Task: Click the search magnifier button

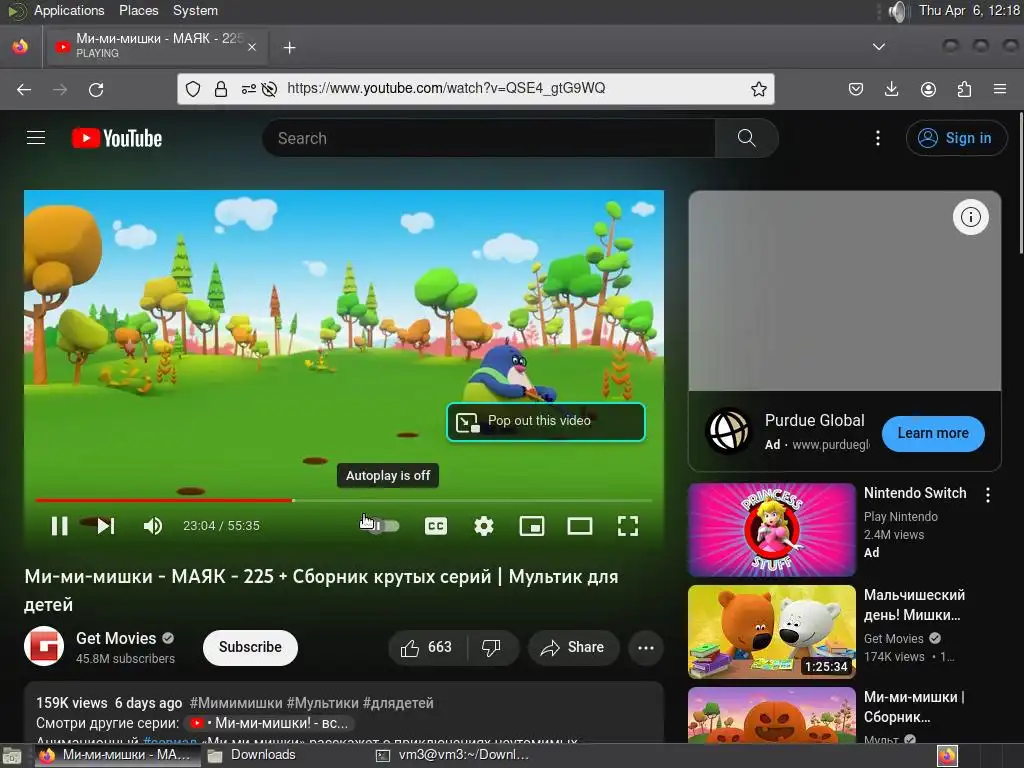Action: tap(746, 138)
